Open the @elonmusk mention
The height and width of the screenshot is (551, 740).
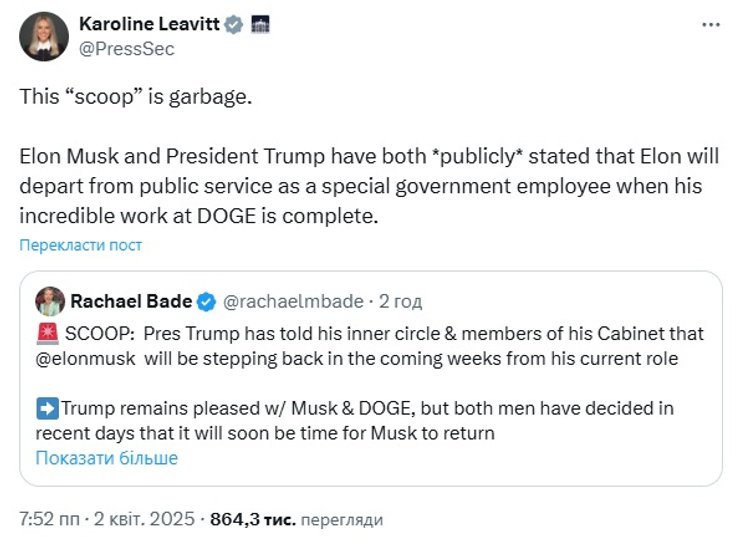(92, 358)
